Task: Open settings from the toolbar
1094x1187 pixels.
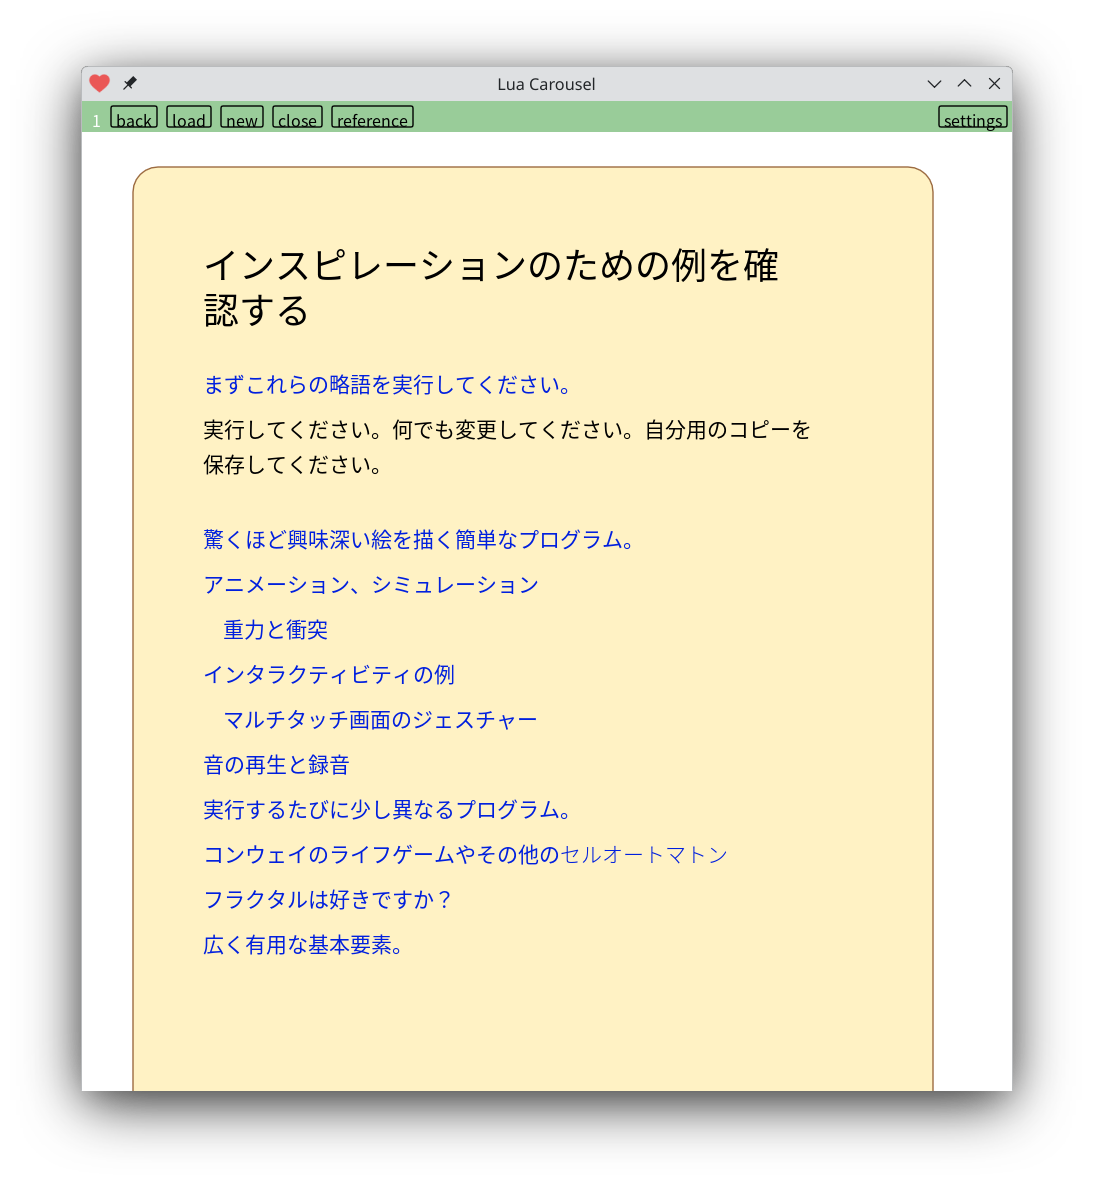Action: coord(972,119)
